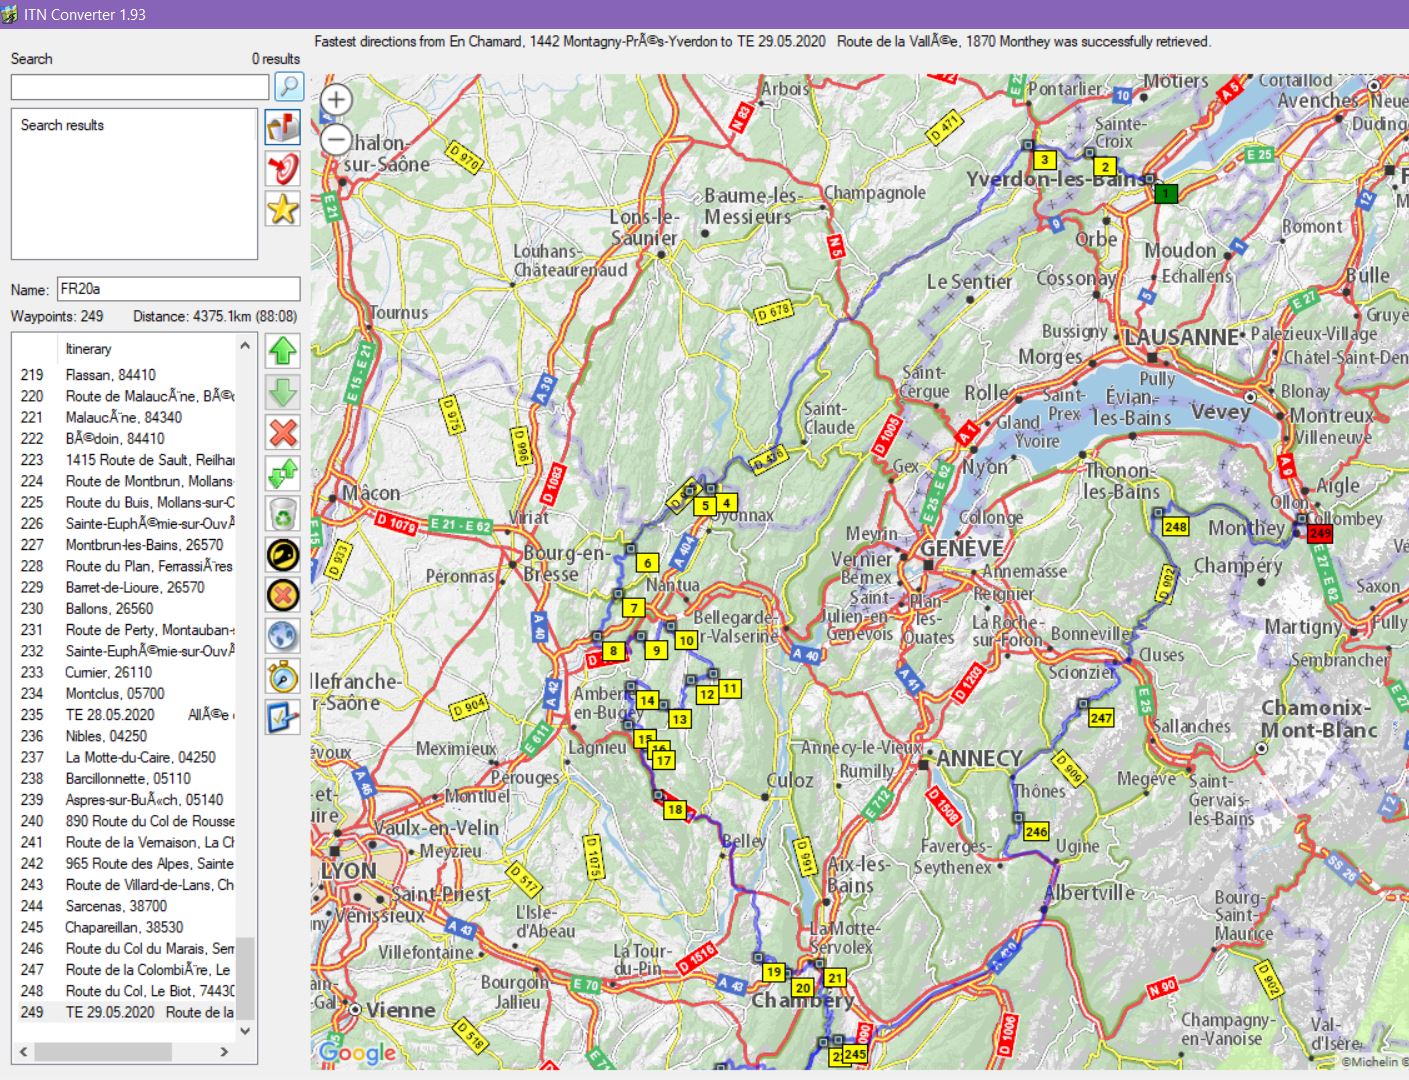Click itinerary scroll up arrow
1409x1080 pixels.
[x=245, y=346]
